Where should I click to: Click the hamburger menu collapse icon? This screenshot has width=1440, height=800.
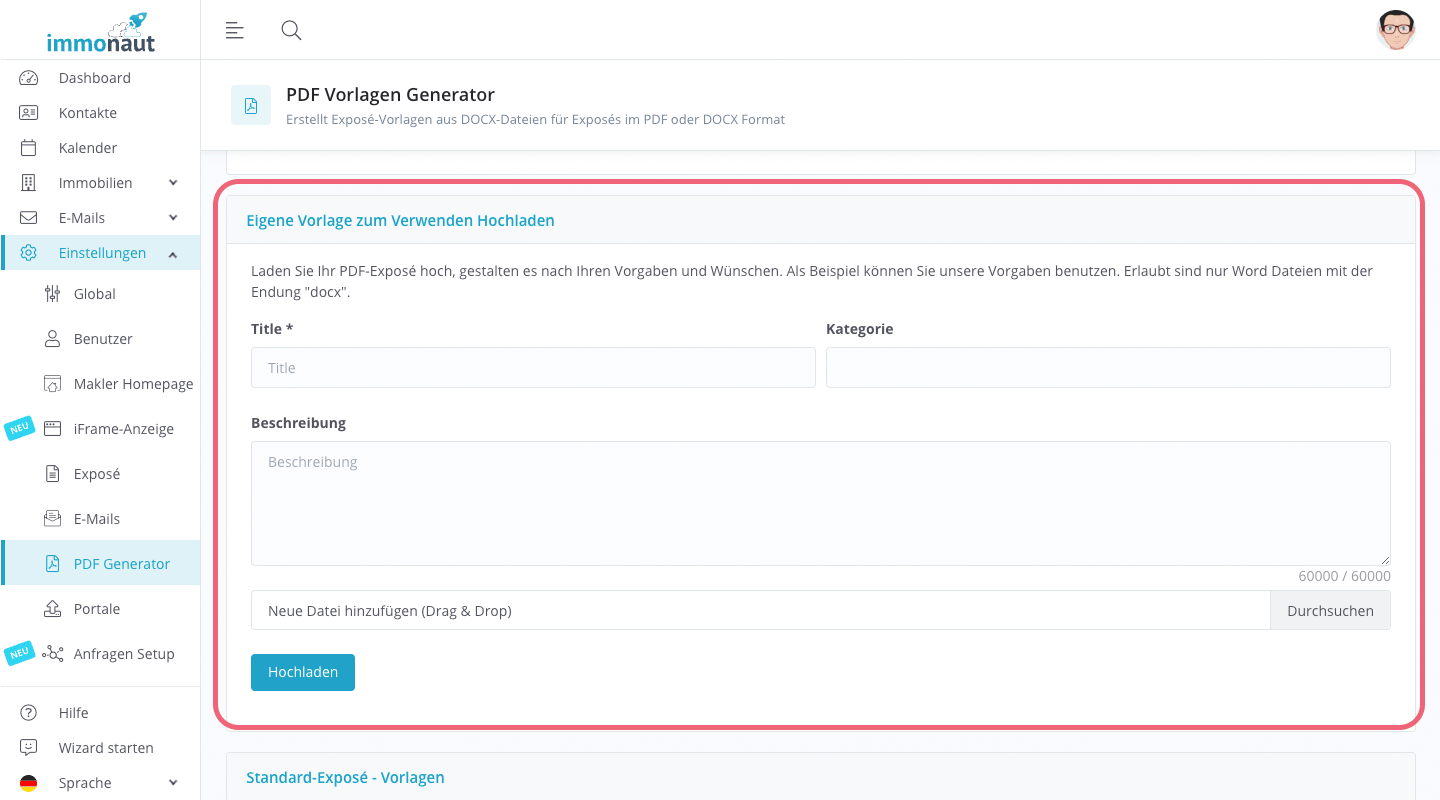[x=235, y=30]
